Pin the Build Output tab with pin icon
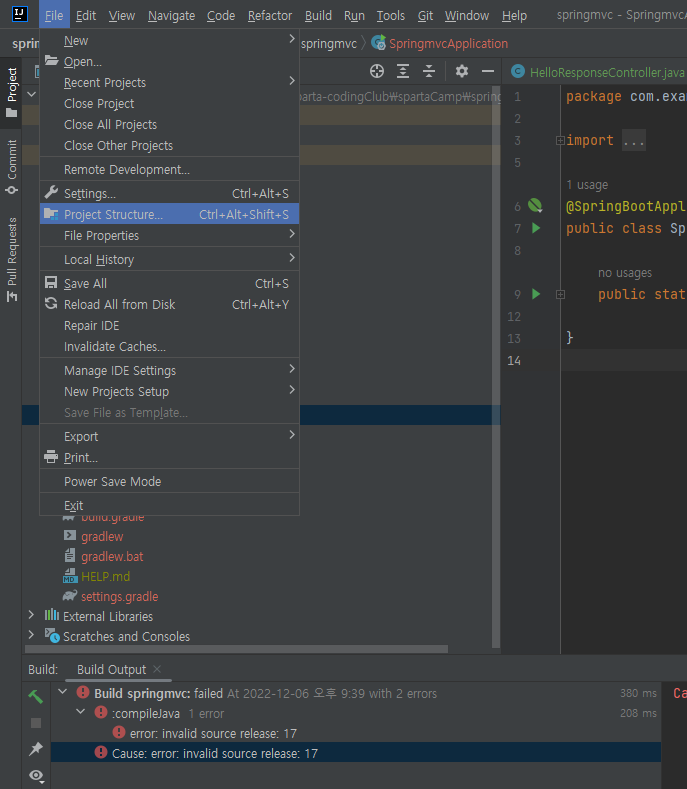The height and width of the screenshot is (789, 687). click(x=36, y=749)
